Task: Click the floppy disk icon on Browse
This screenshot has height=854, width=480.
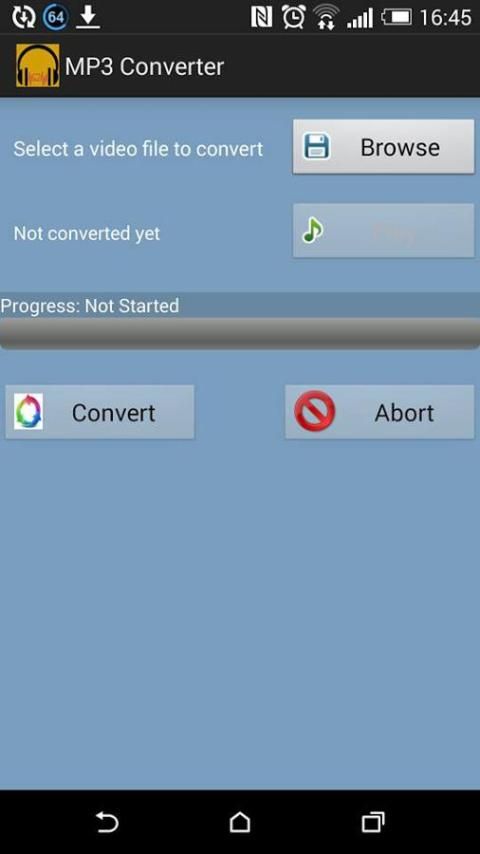Action: pos(317,147)
